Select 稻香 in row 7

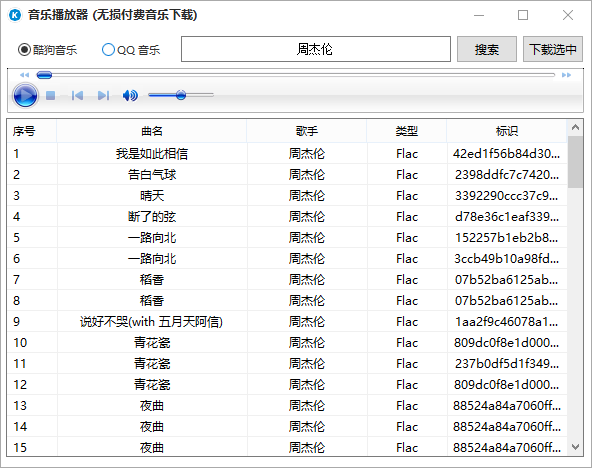152,280
